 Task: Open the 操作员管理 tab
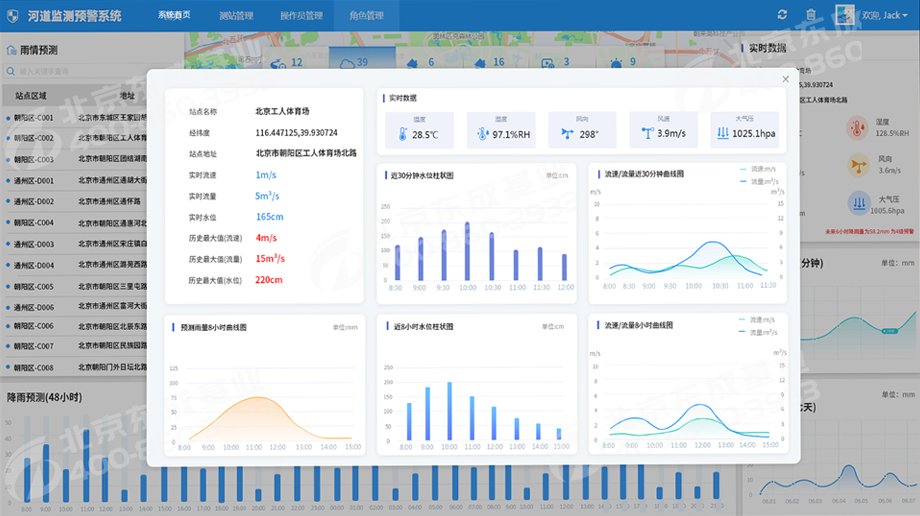(301, 16)
